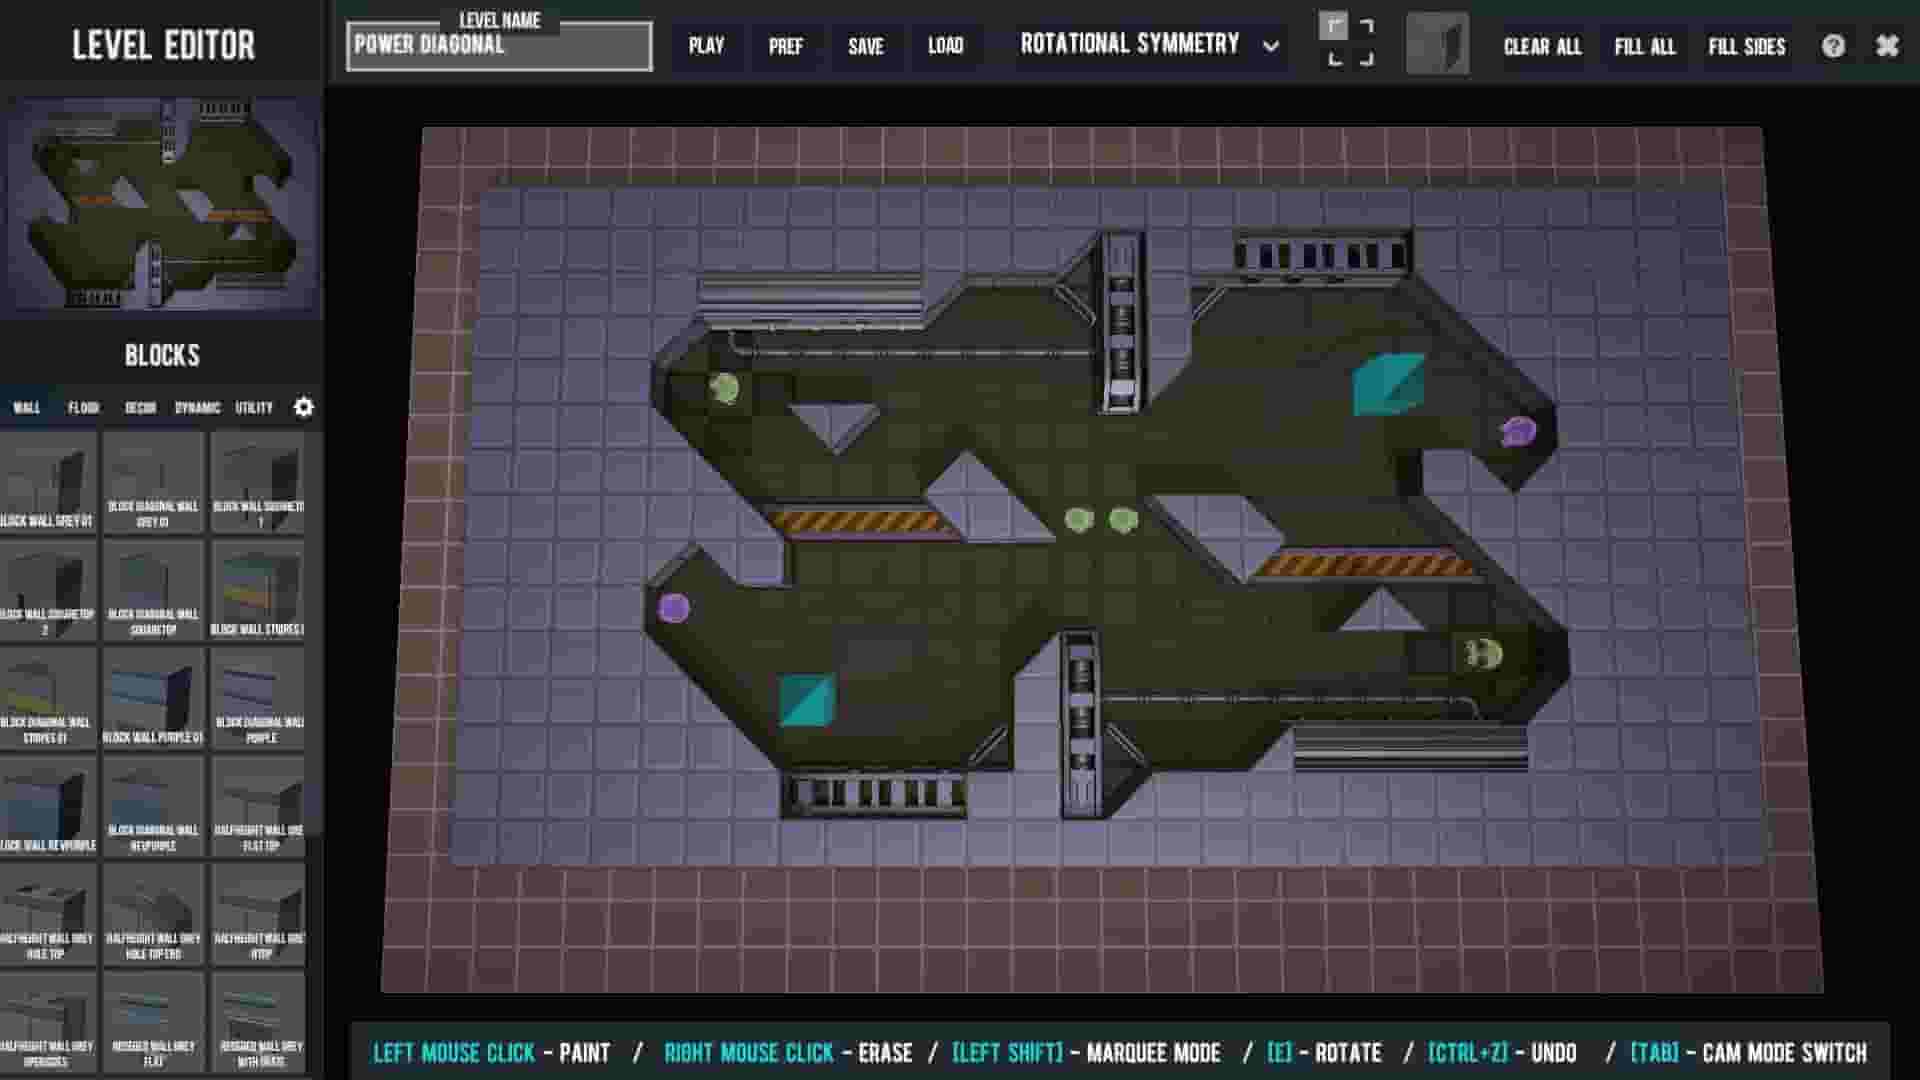The height and width of the screenshot is (1080, 1920).
Task: Open block settings via the gear icon
Action: click(303, 407)
